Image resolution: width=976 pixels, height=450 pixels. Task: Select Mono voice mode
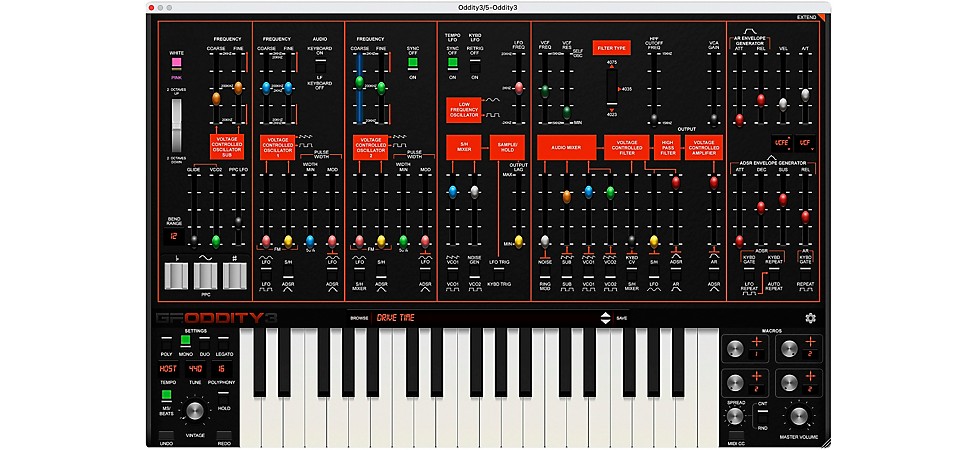pyautogui.click(x=185, y=340)
